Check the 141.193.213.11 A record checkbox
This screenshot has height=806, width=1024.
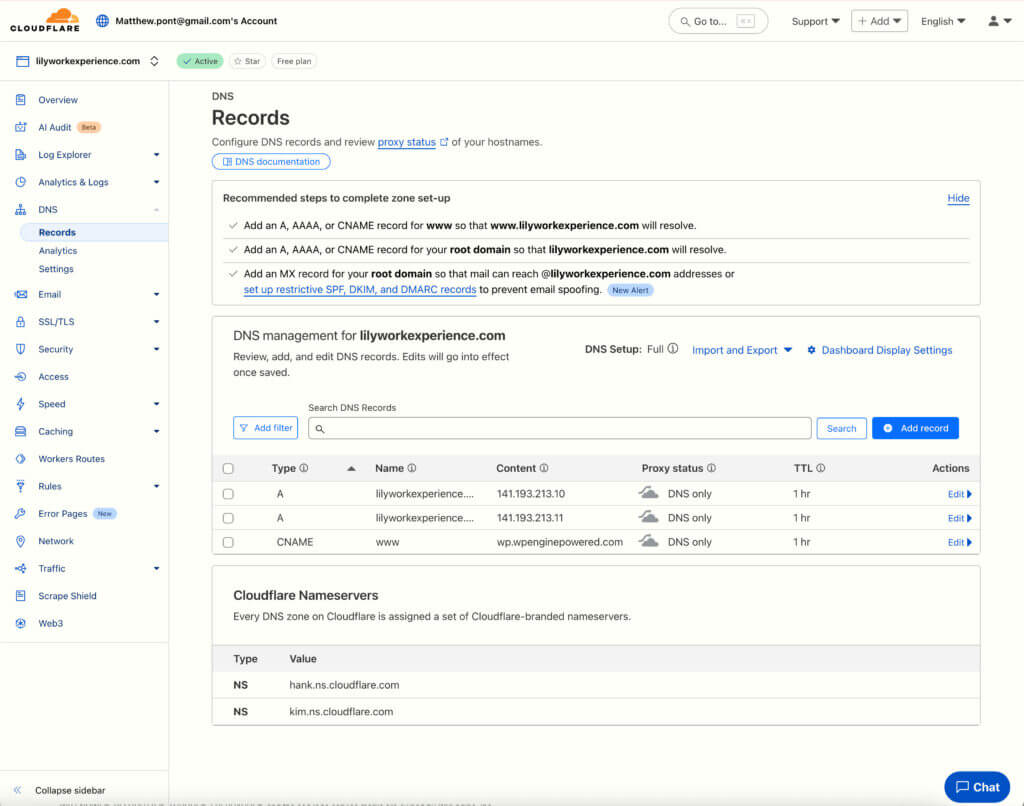[228, 518]
